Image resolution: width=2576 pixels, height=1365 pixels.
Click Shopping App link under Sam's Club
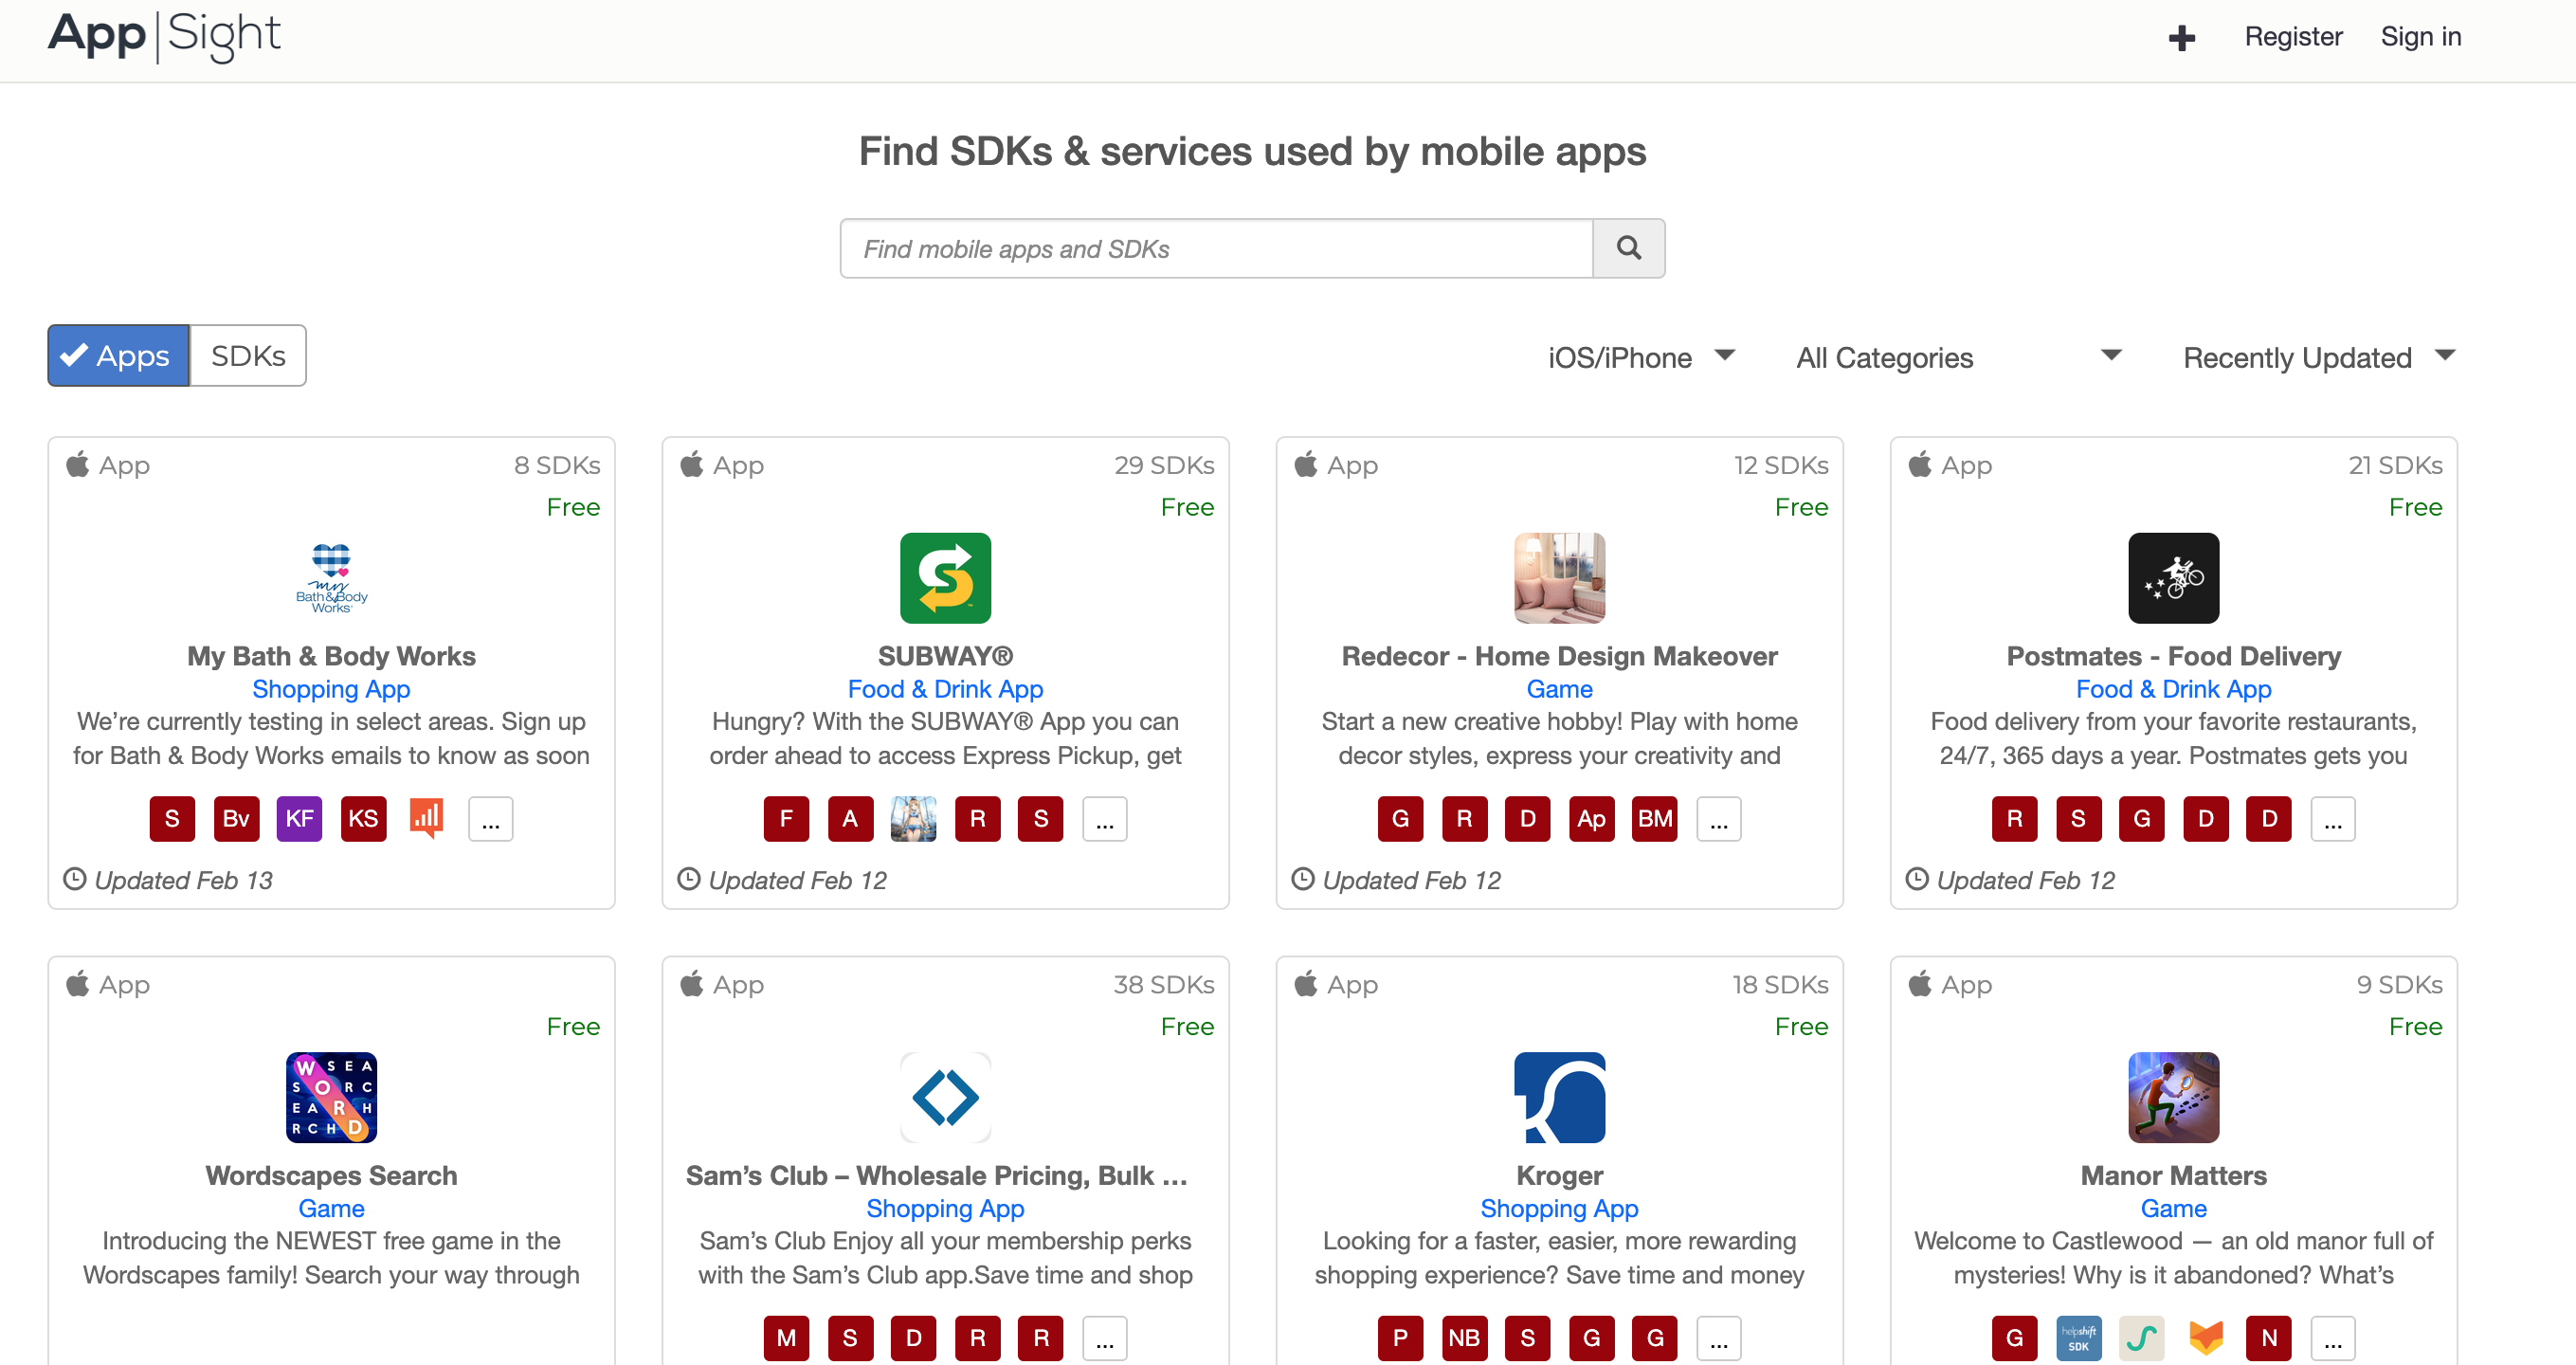(945, 1208)
